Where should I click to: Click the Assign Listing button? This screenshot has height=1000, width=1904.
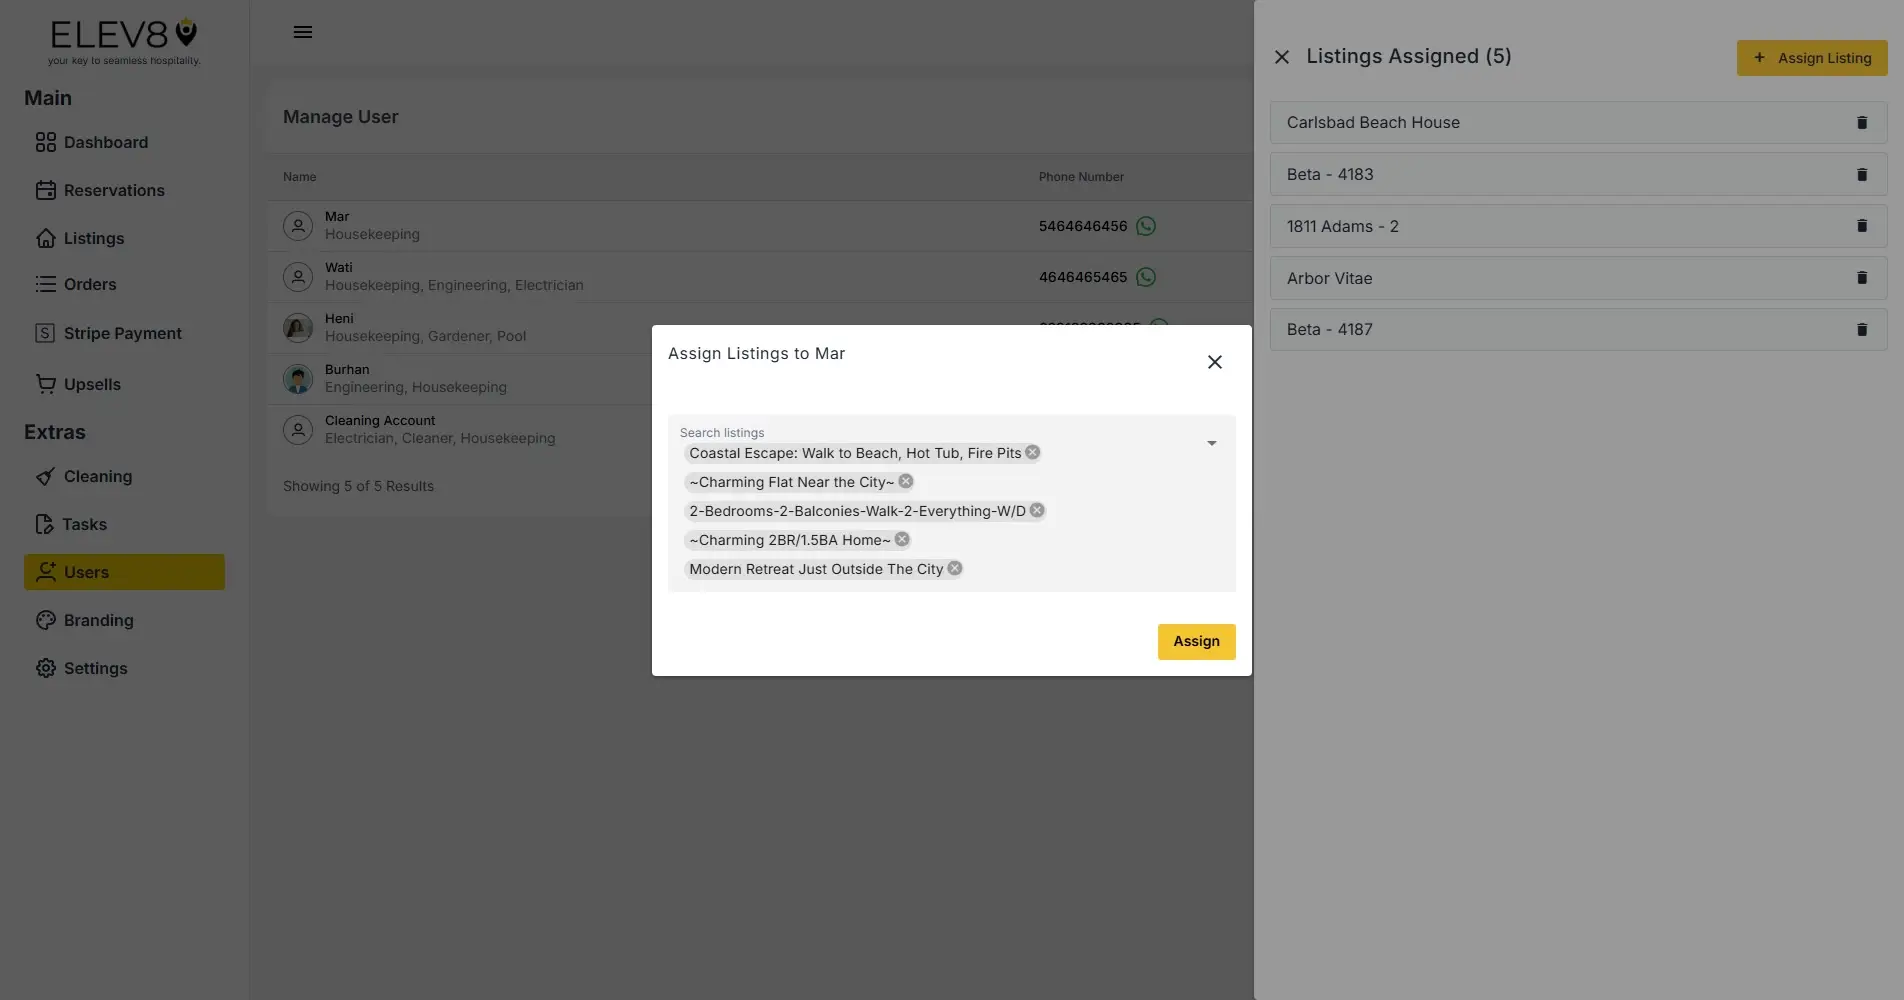[1811, 58]
